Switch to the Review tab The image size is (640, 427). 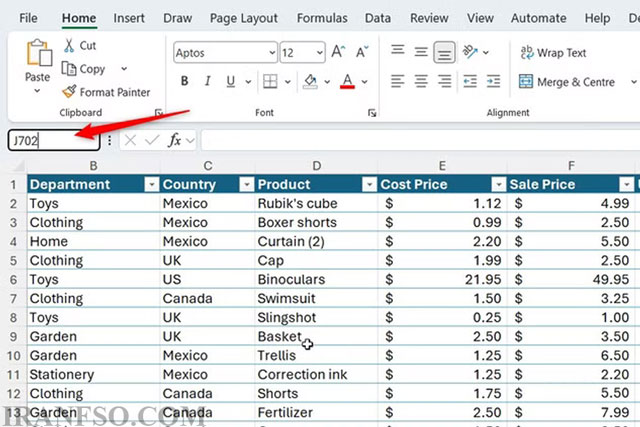pos(429,18)
